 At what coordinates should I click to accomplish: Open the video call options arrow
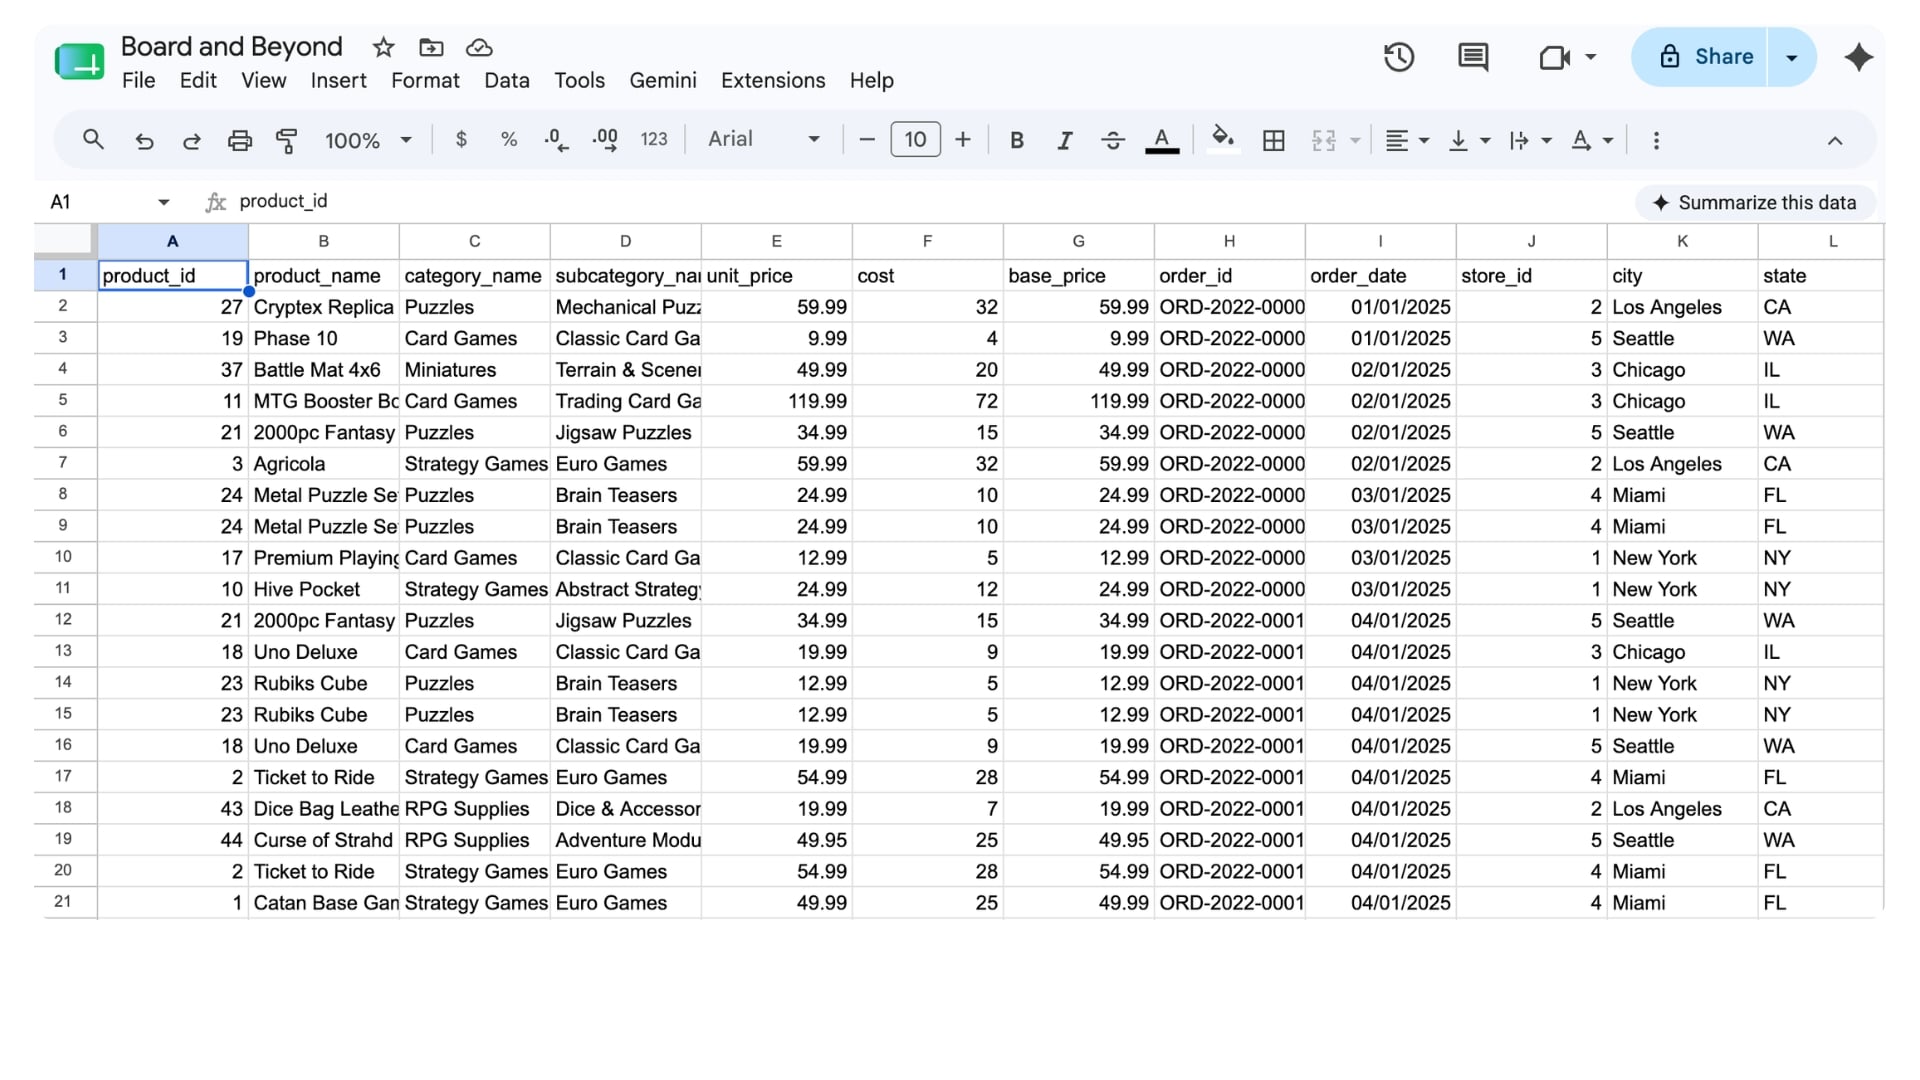(1591, 57)
